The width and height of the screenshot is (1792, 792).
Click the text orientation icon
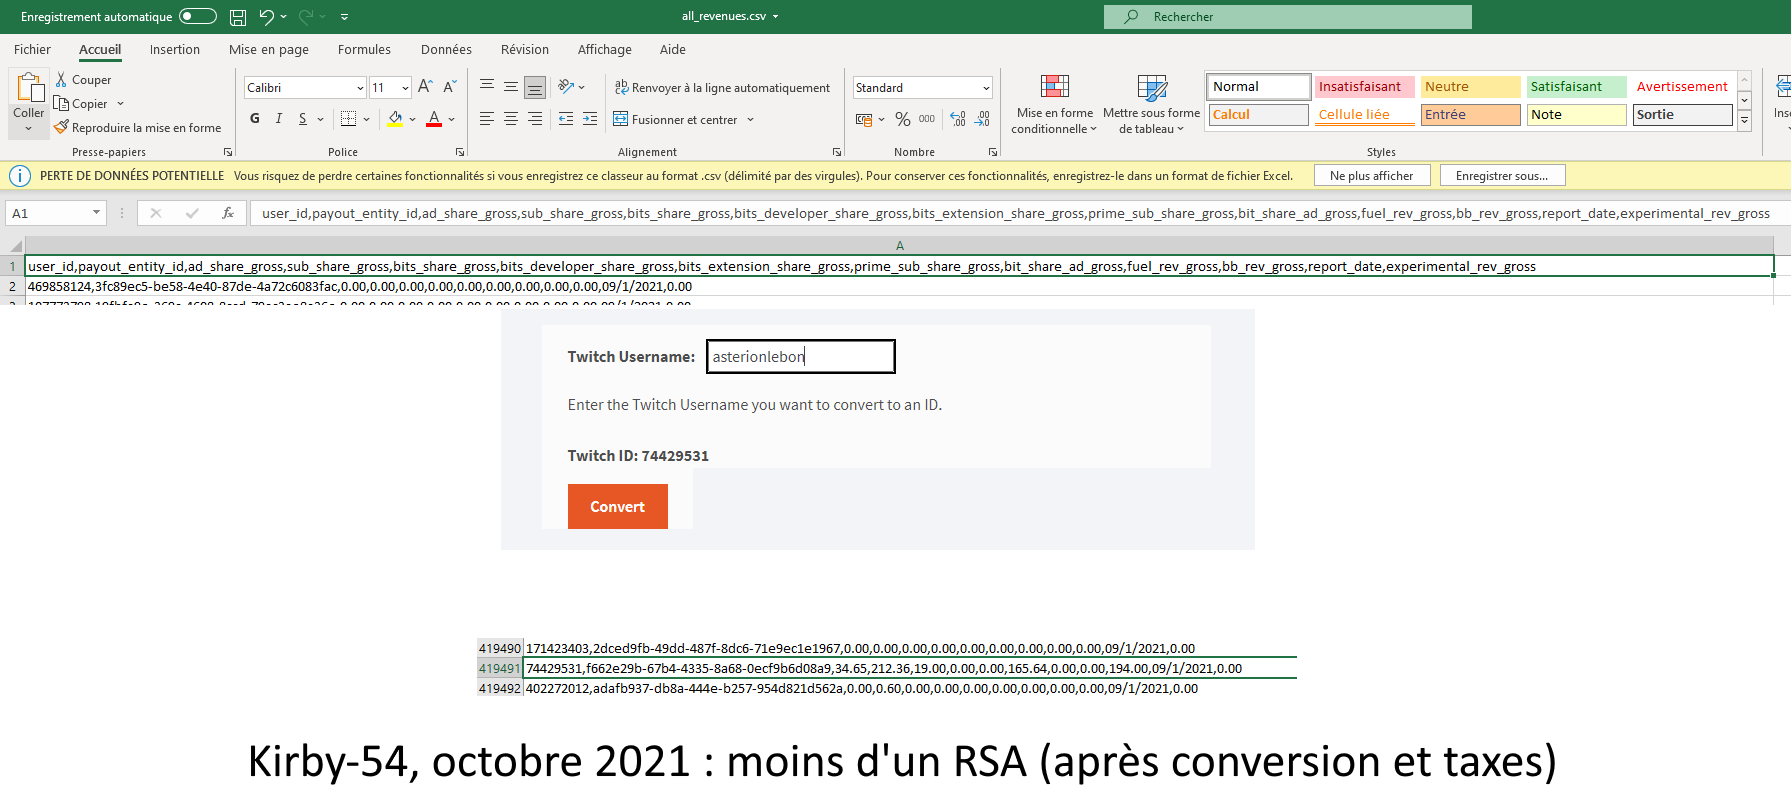pyautogui.click(x=566, y=87)
